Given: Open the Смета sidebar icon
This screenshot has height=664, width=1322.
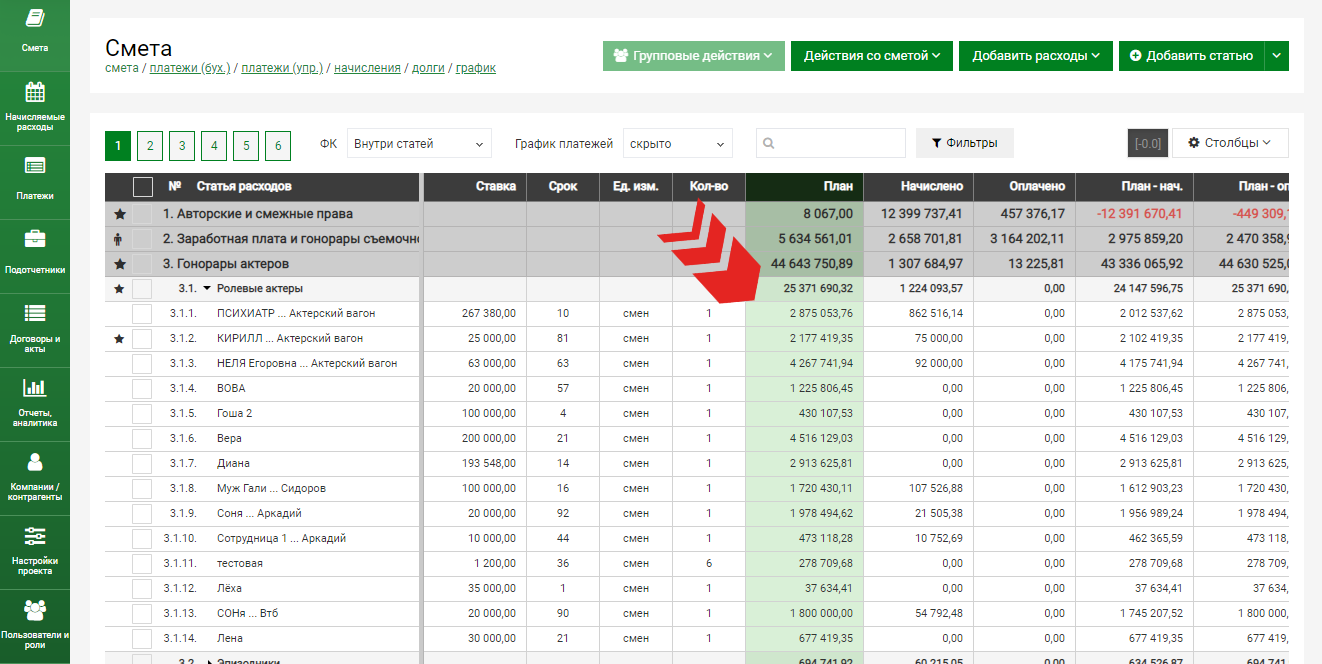Looking at the screenshot, I should click(35, 19).
